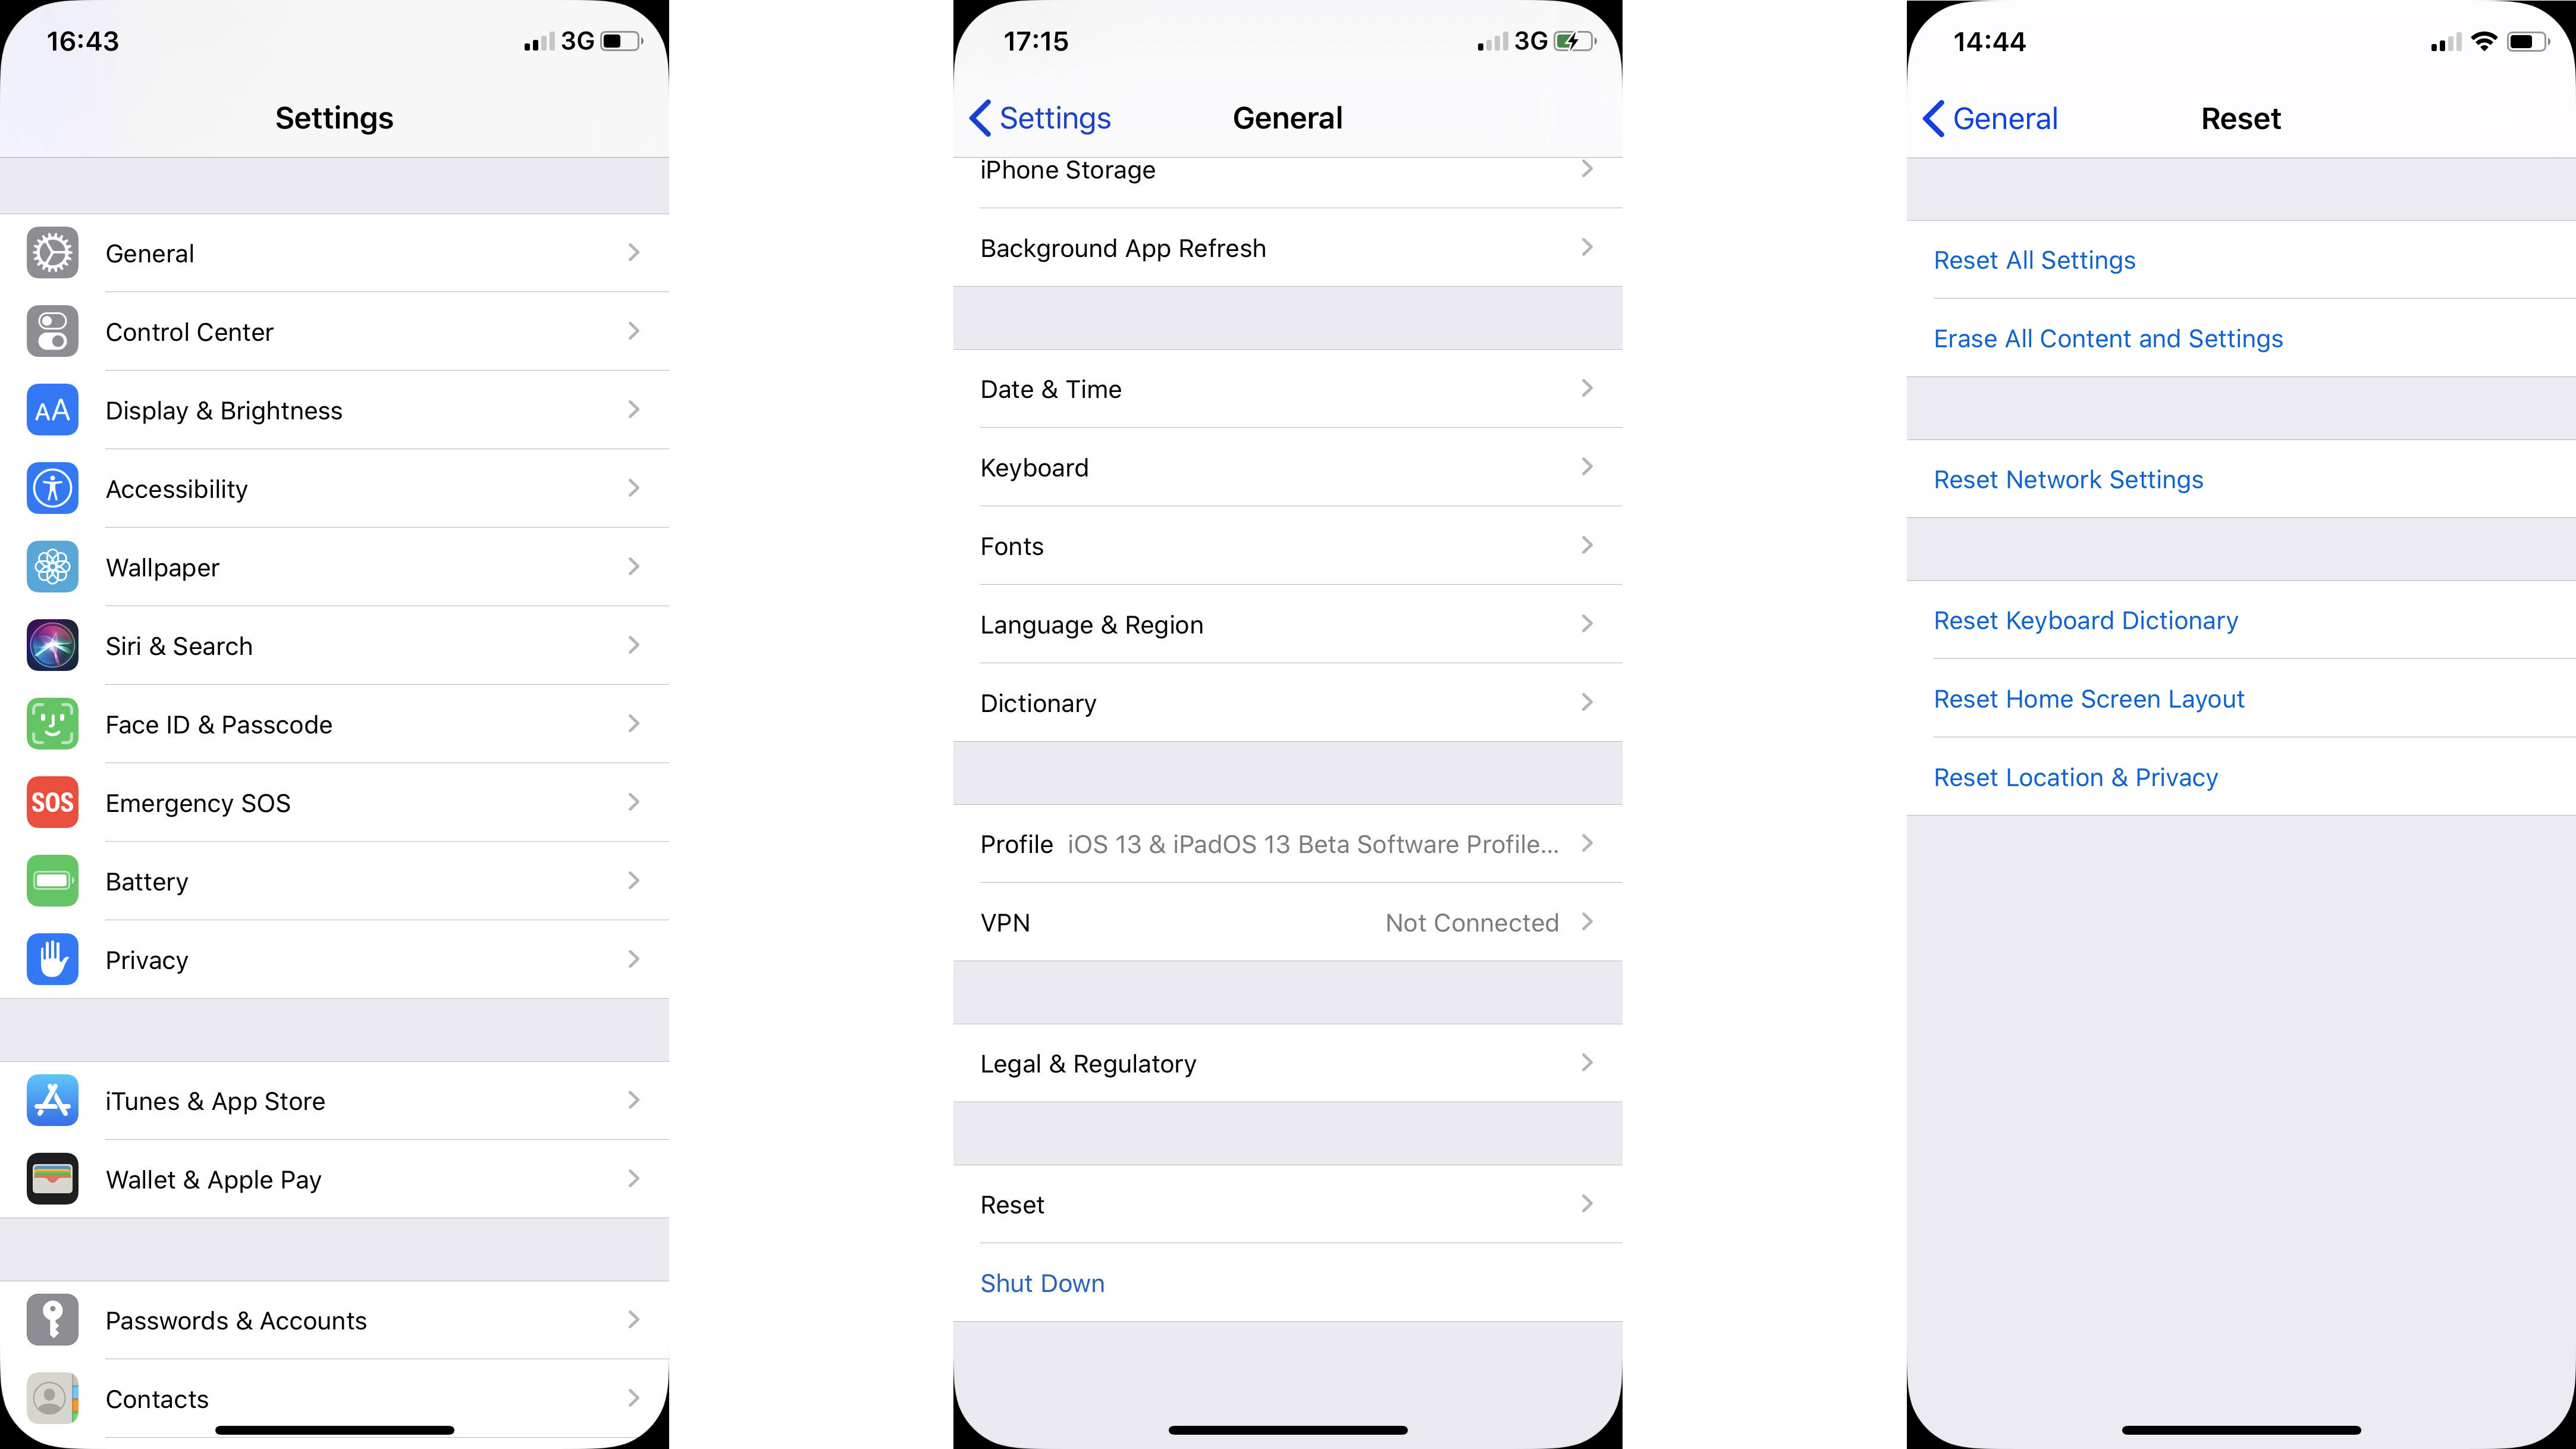The image size is (2576, 1449).
Task: Open Control Center settings
Action: [334, 331]
